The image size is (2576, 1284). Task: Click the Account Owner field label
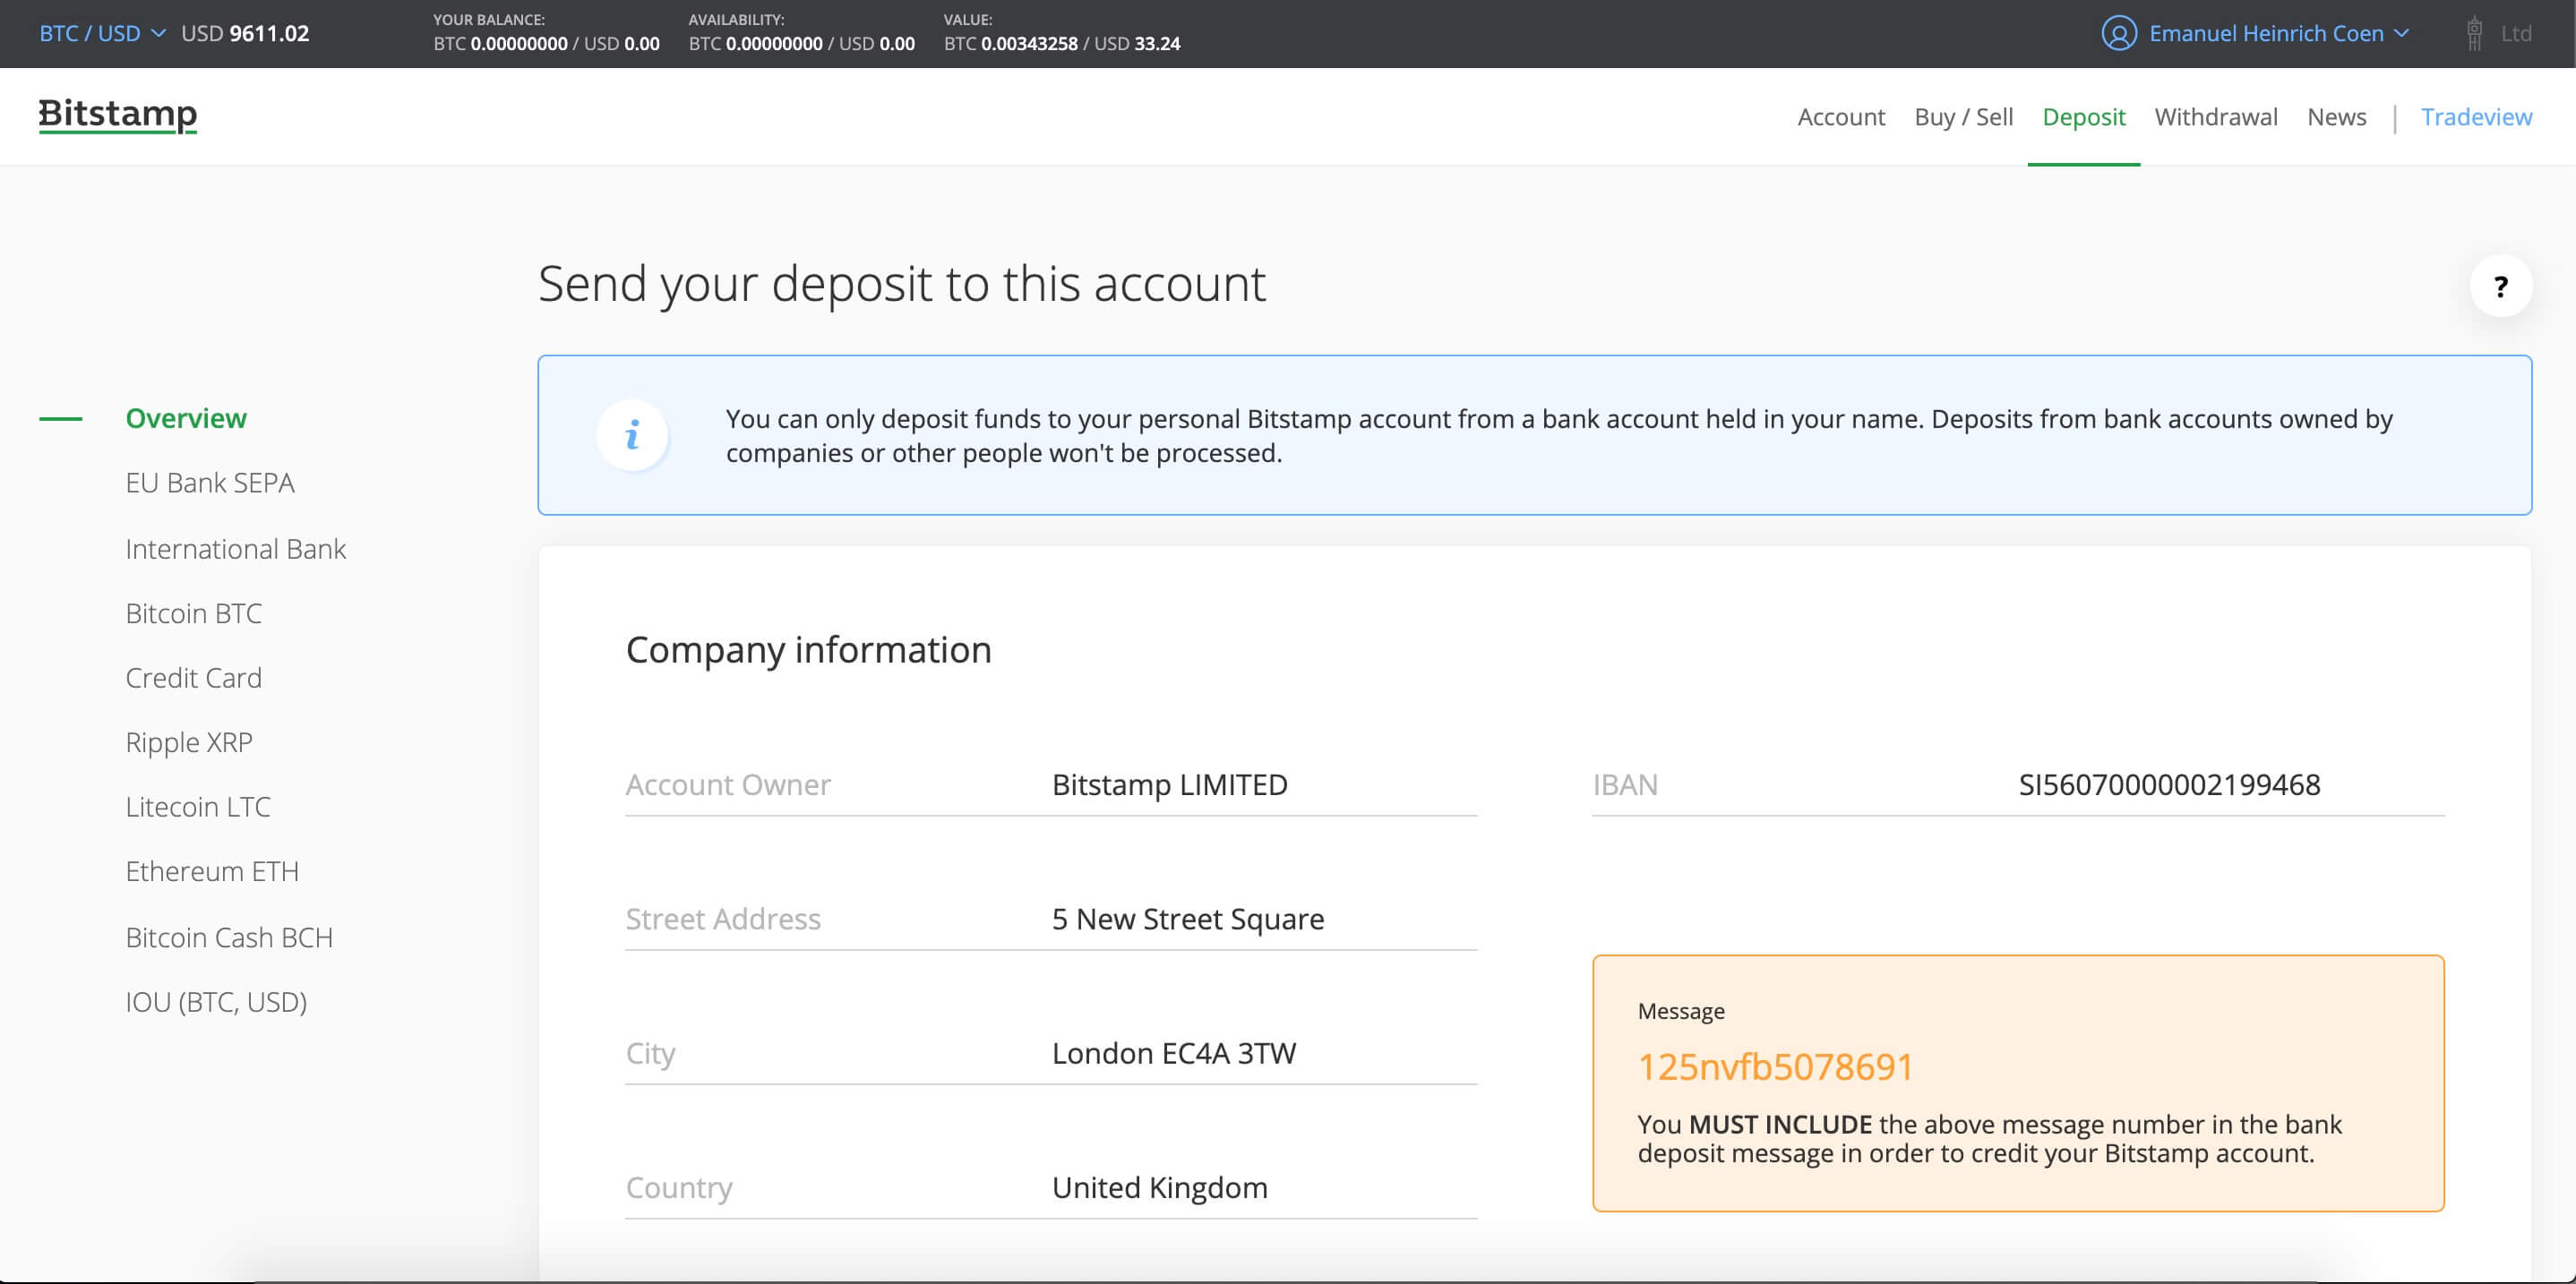point(728,785)
